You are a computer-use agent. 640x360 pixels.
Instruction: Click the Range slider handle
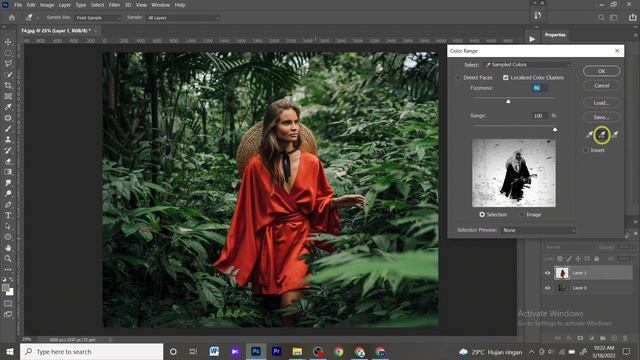point(555,129)
